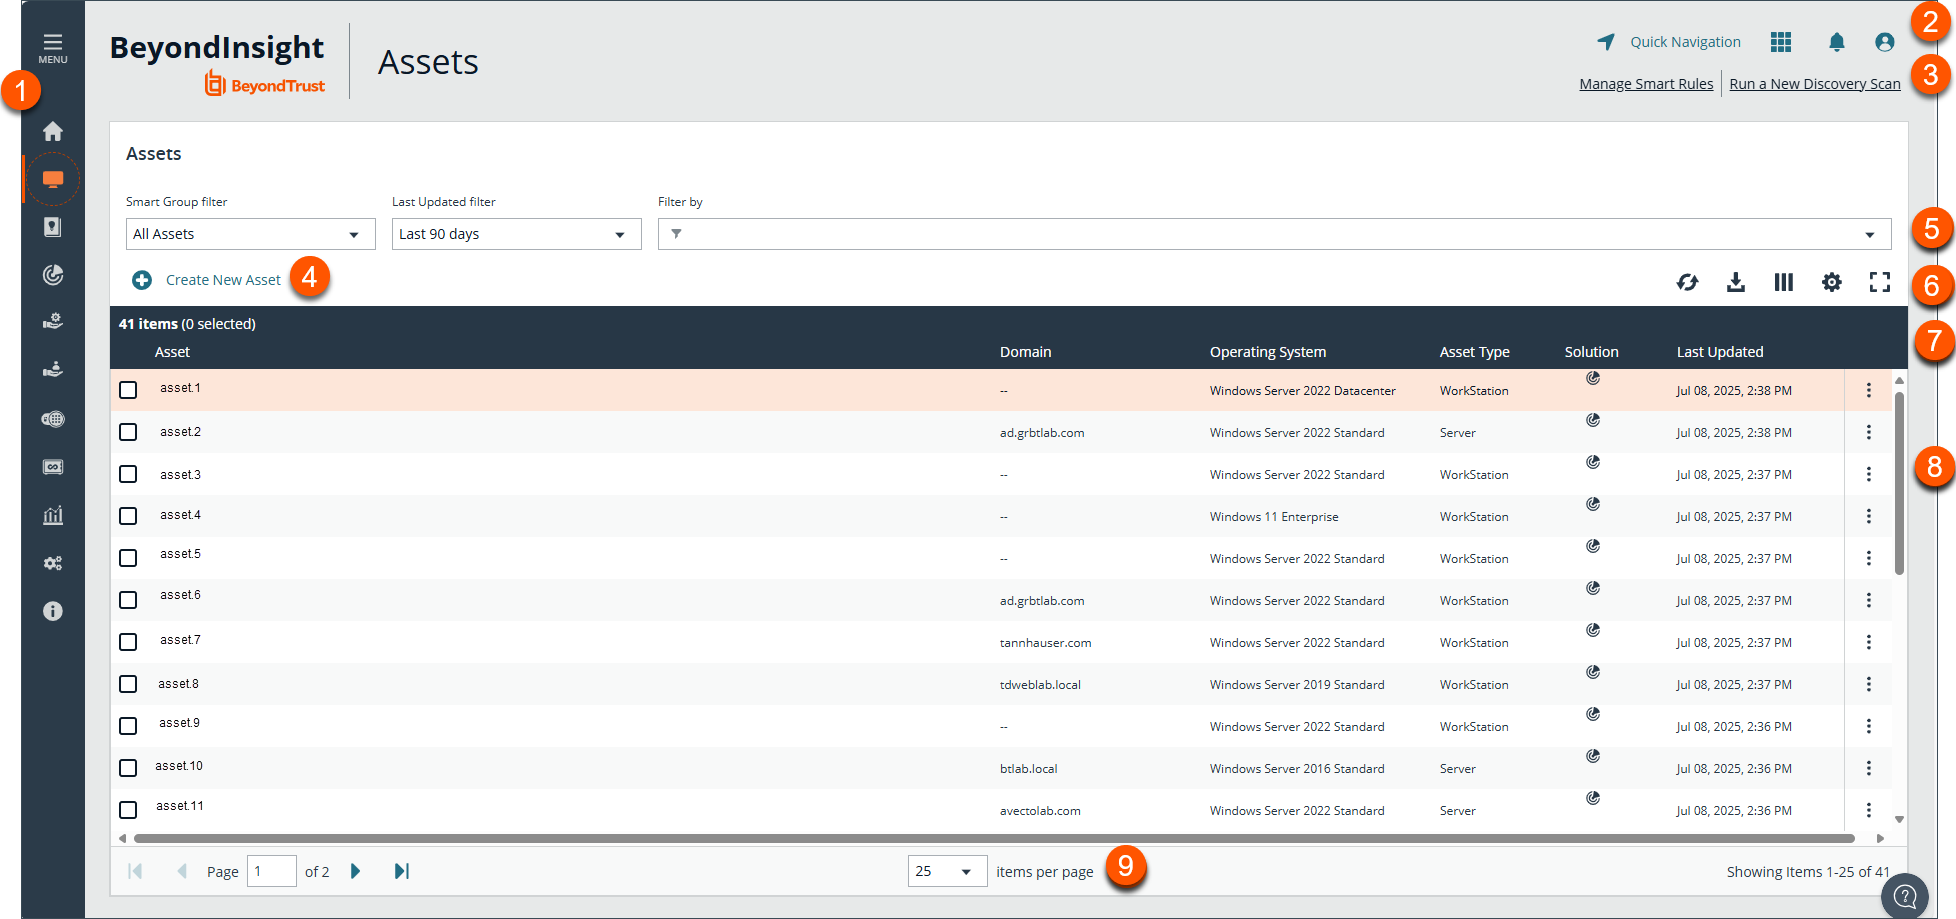Open row actions menu for asset.8
The width and height of the screenshot is (1956, 919).
(x=1869, y=684)
